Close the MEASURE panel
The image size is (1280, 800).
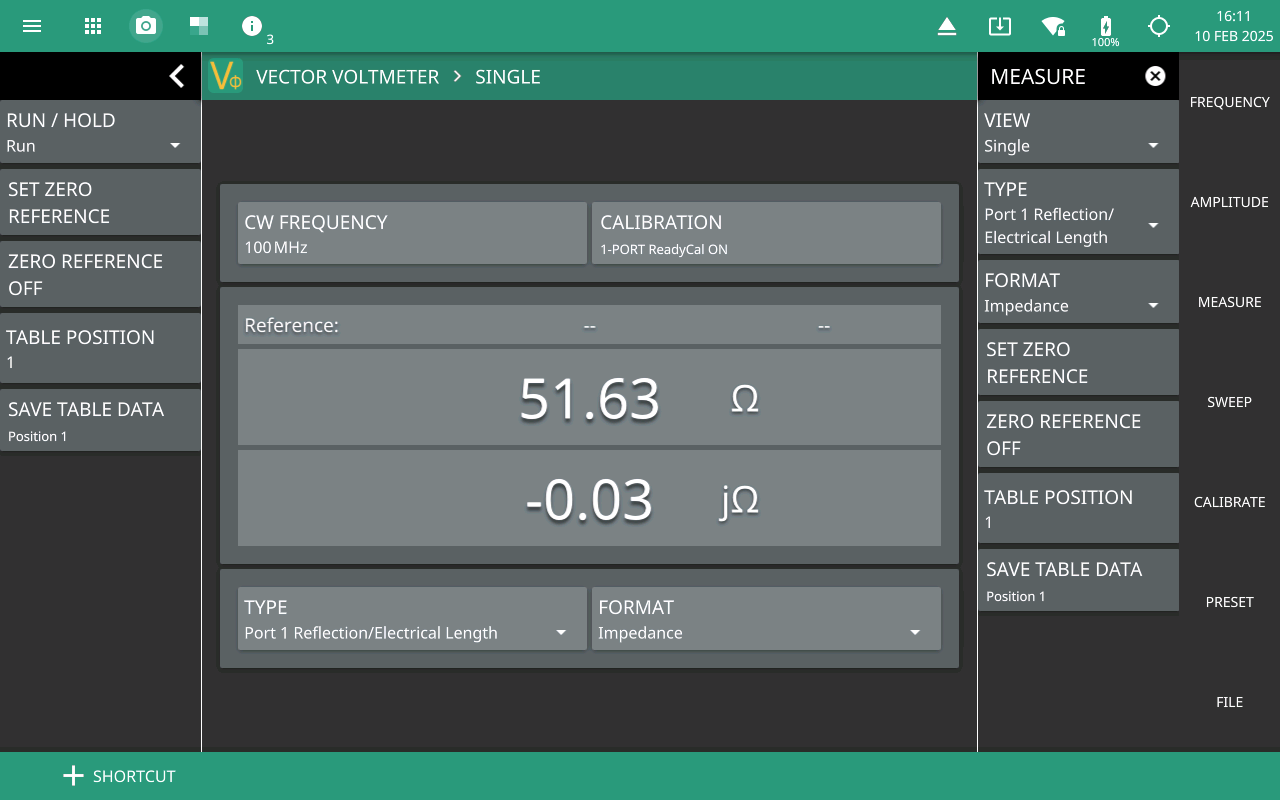[x=1155, y=76]
